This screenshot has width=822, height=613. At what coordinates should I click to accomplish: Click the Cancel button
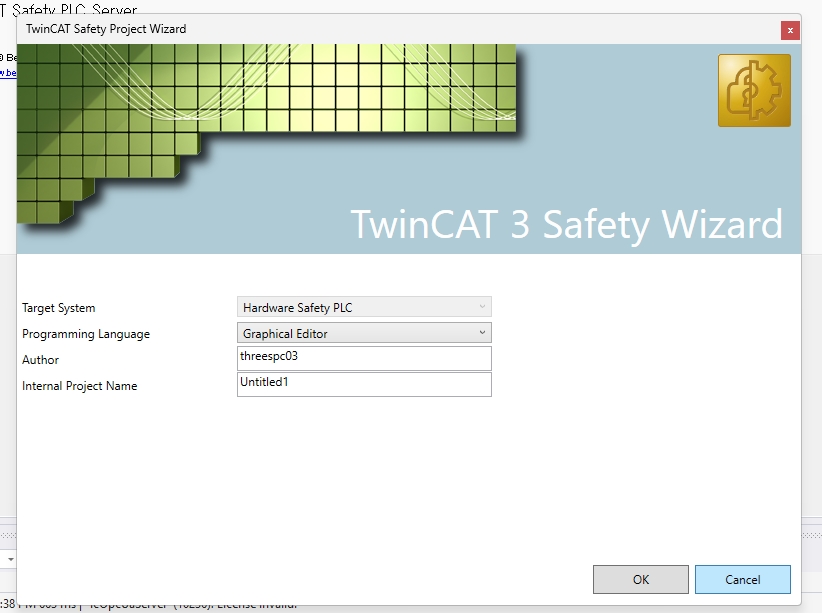(x=742, y=579)
